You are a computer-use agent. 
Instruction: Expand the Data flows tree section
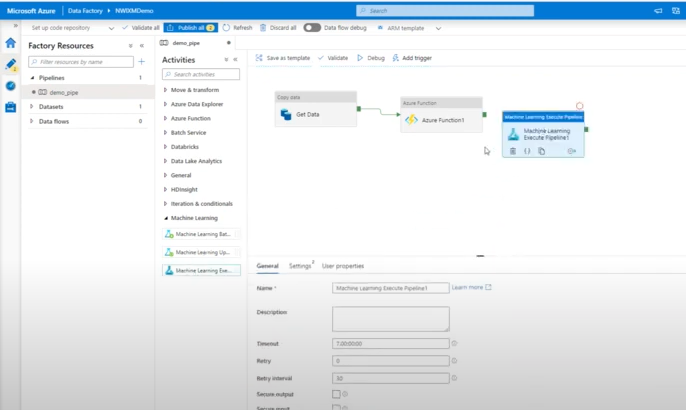[32, 121]
